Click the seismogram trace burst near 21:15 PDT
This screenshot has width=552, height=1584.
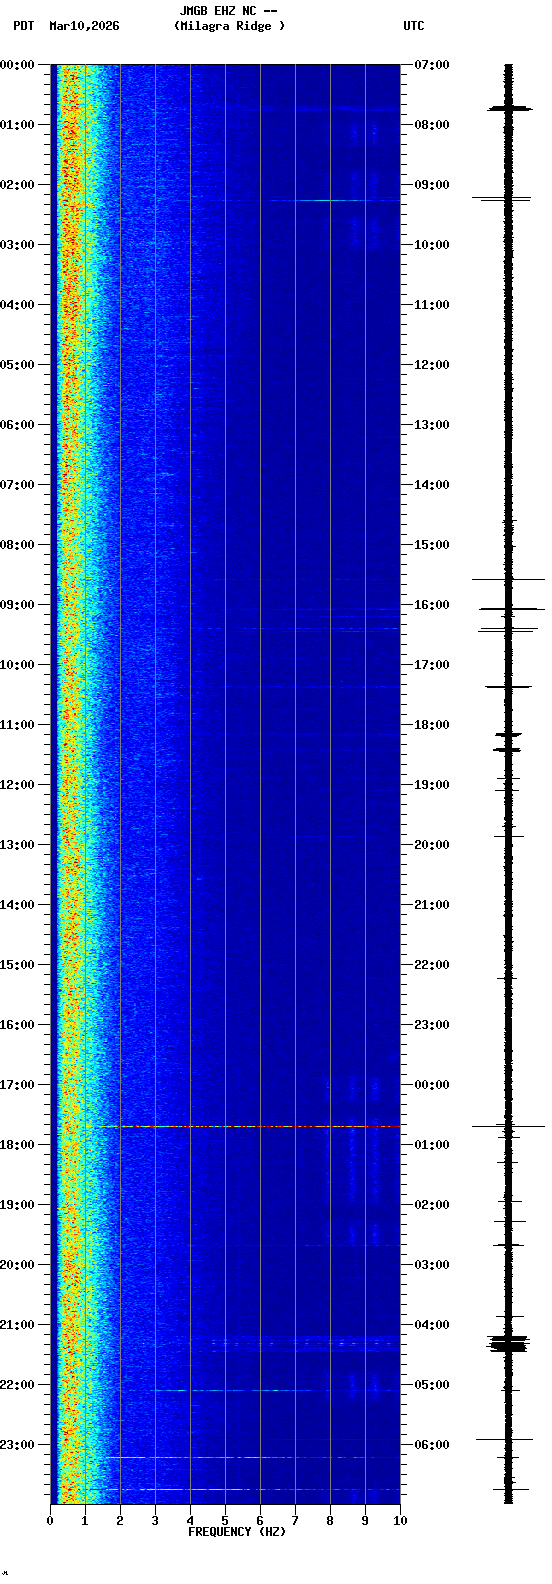(508, 1343)
